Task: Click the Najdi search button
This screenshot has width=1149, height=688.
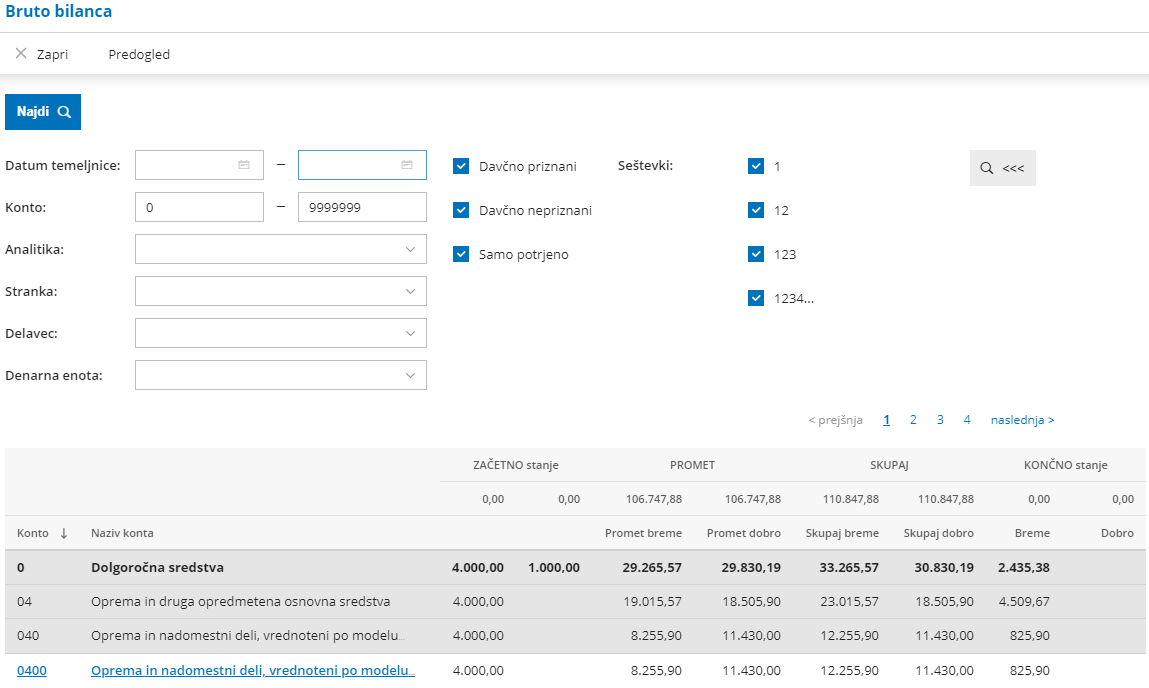Action: click(43, 112)
